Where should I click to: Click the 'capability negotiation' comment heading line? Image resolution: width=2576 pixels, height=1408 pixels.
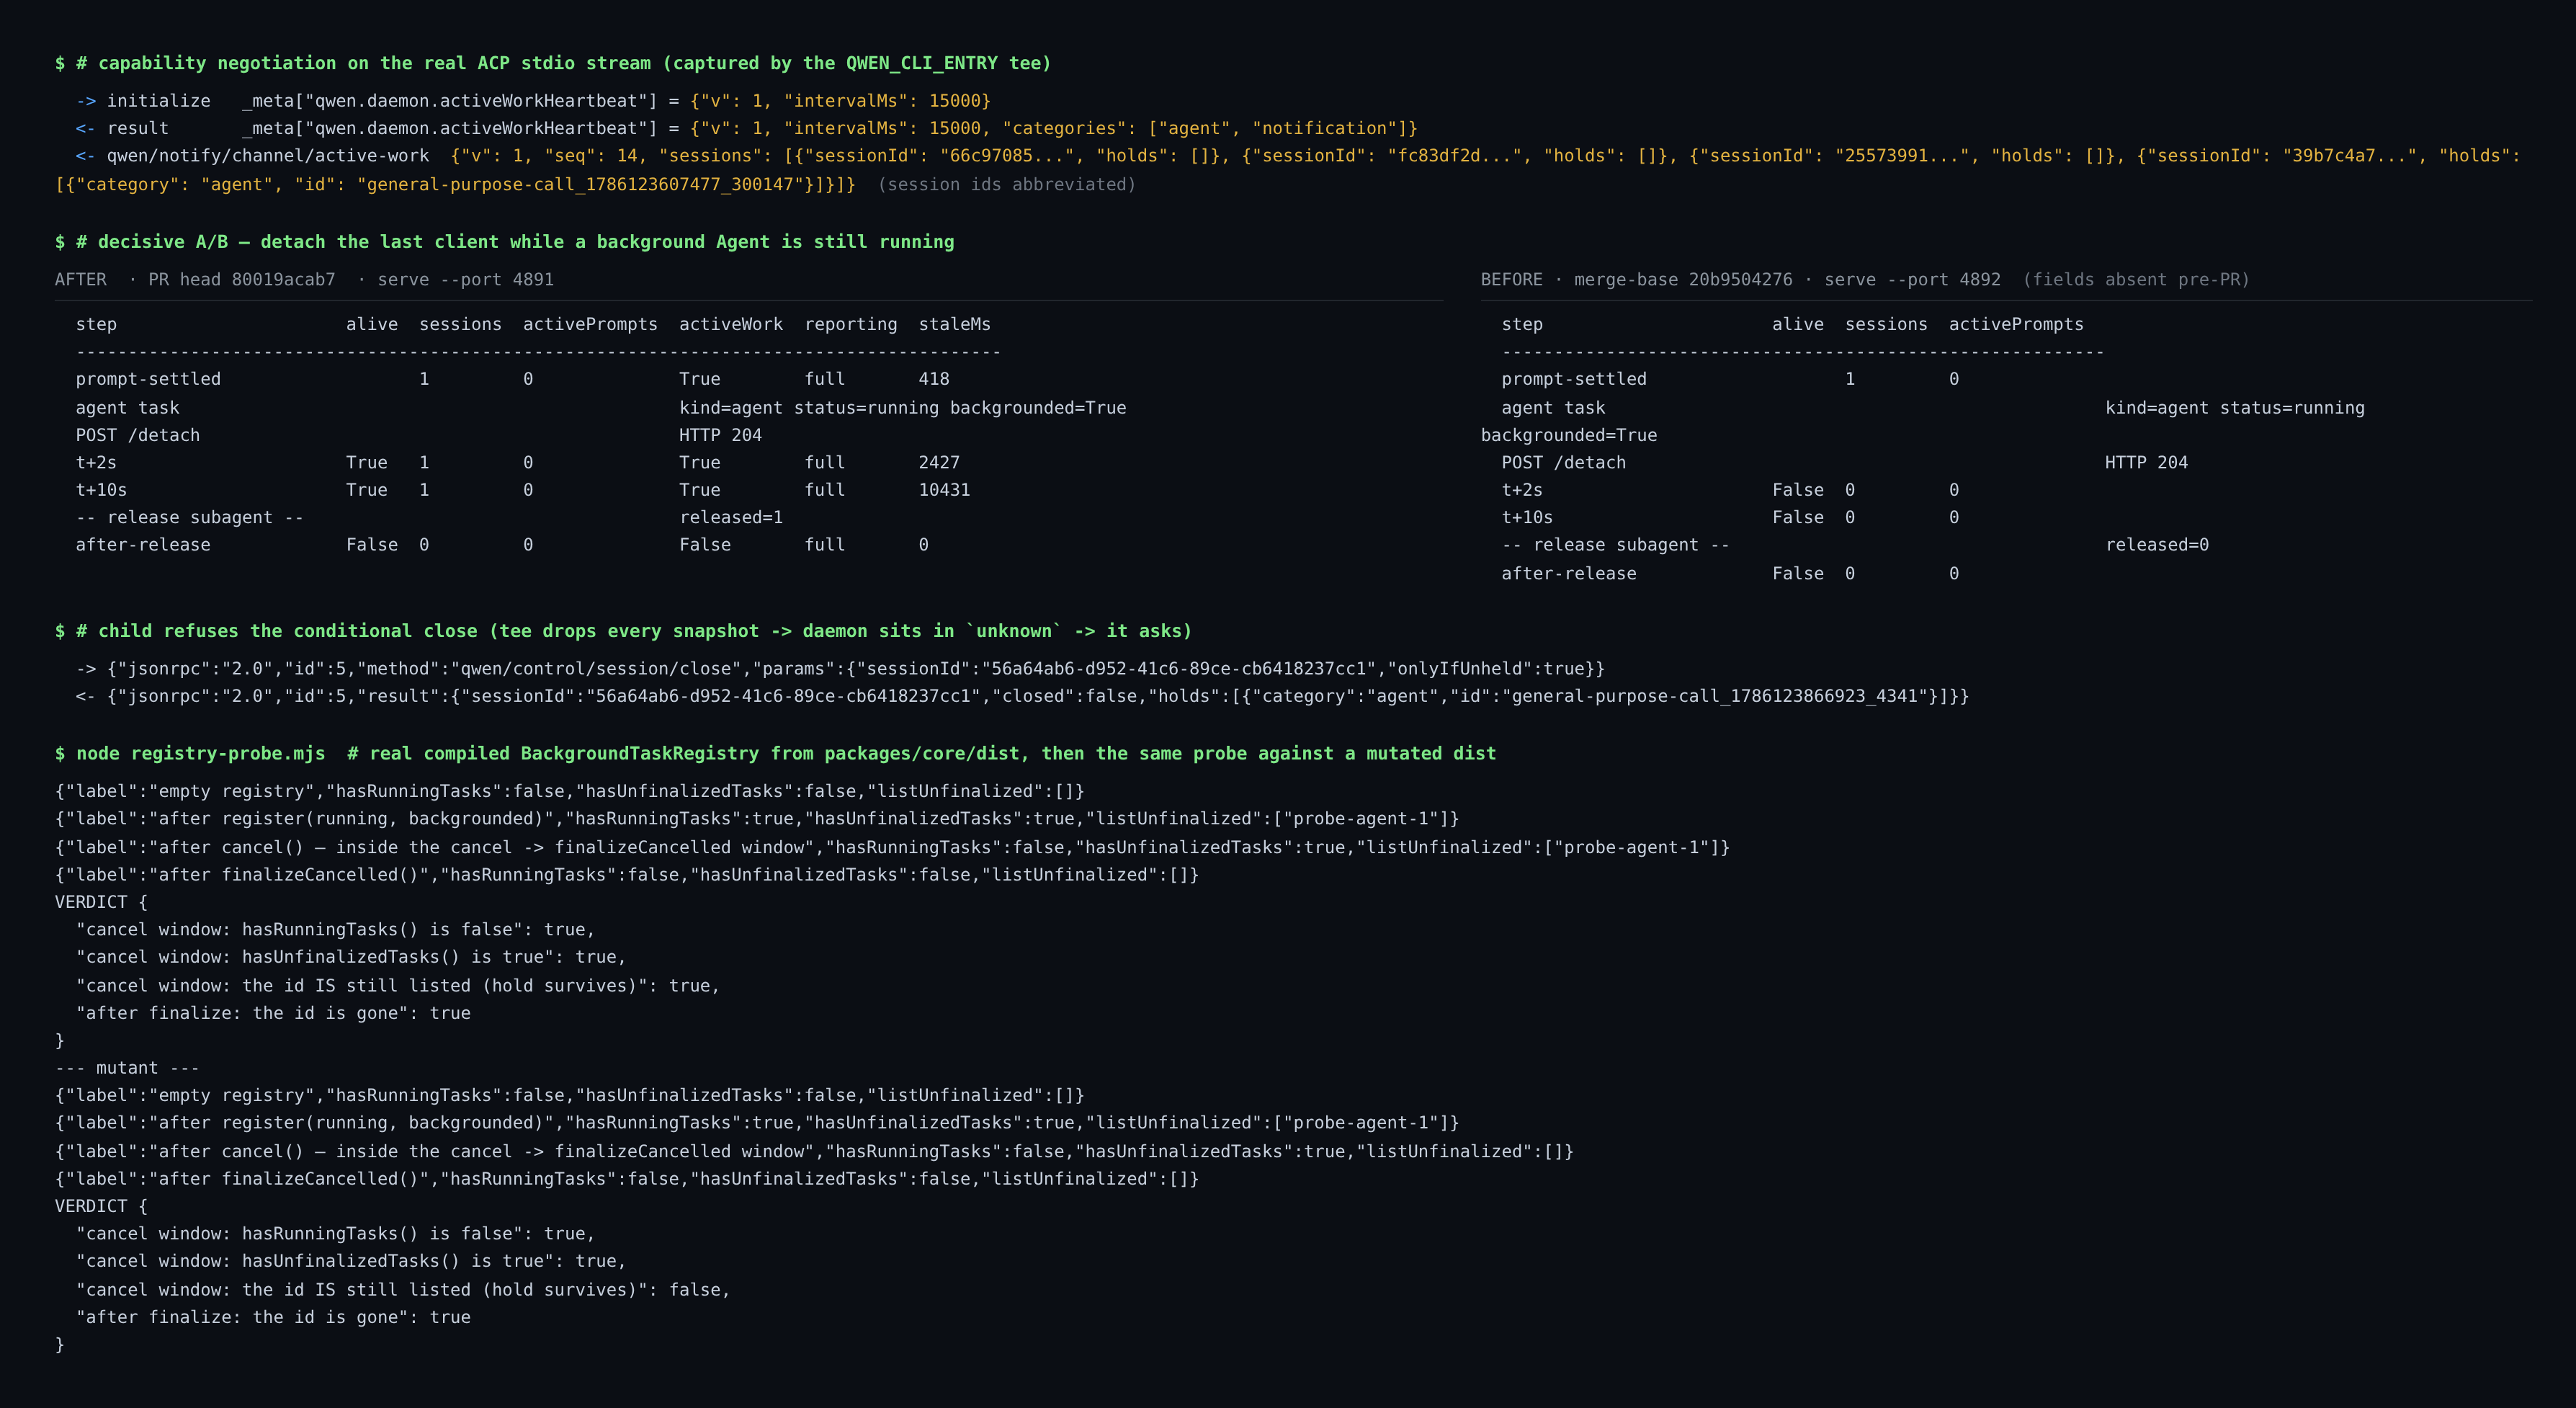553,63
